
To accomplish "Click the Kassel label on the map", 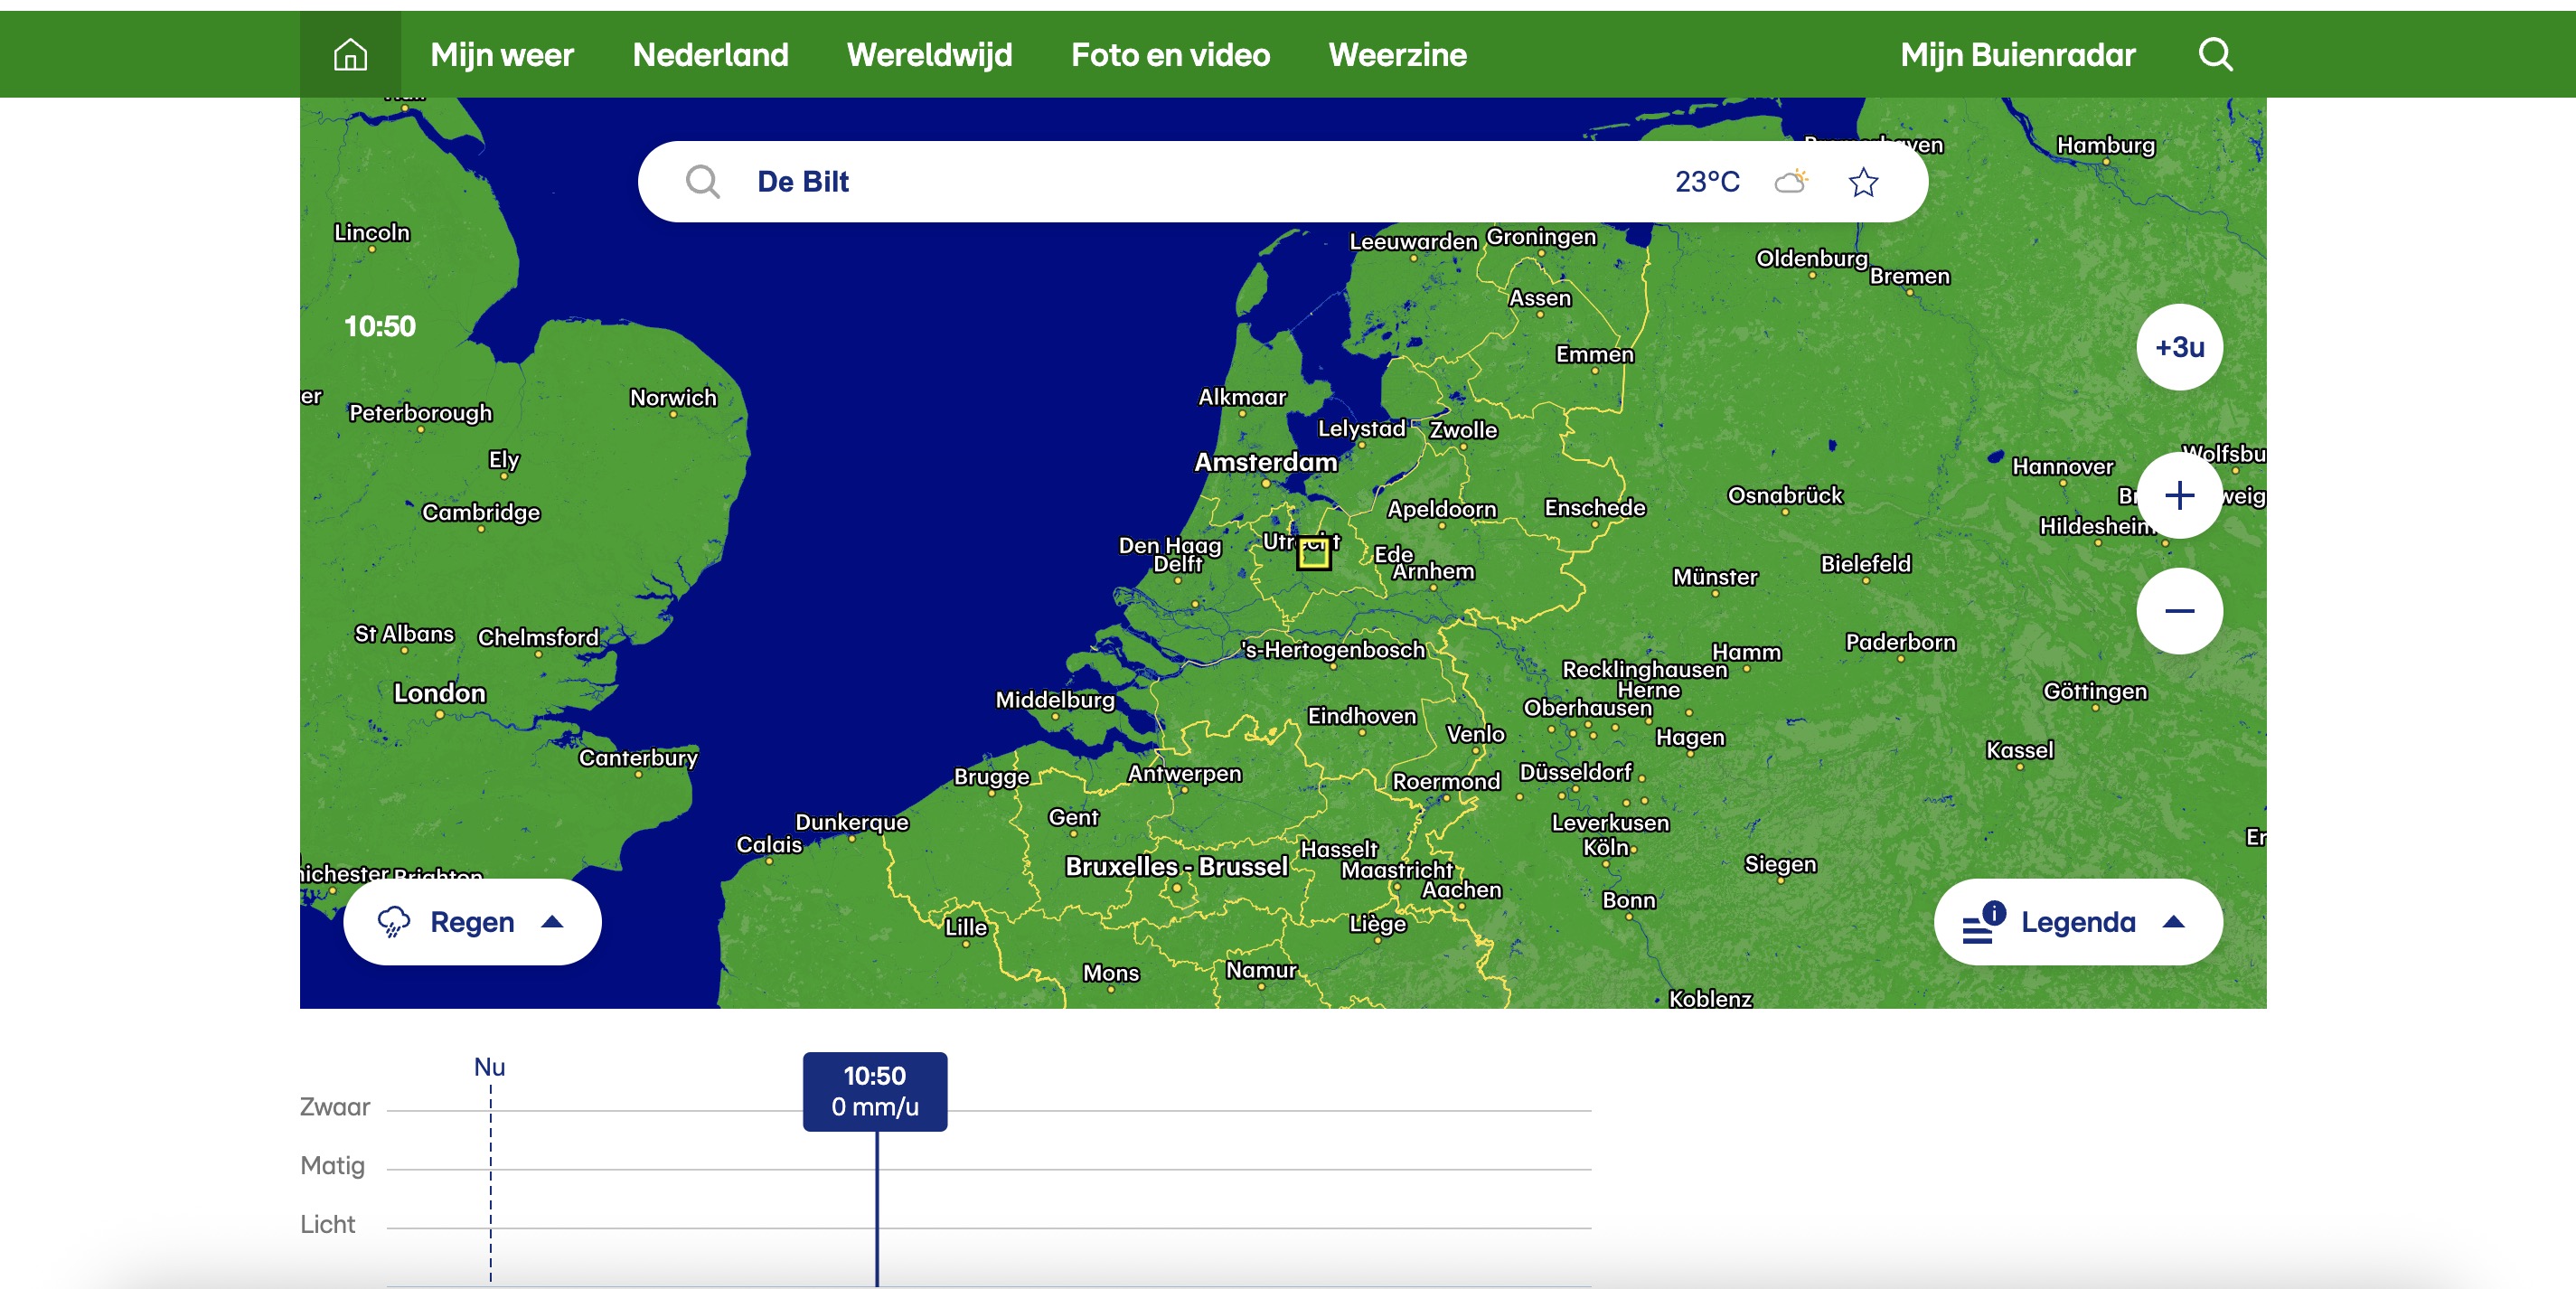I will [2019, 750].
